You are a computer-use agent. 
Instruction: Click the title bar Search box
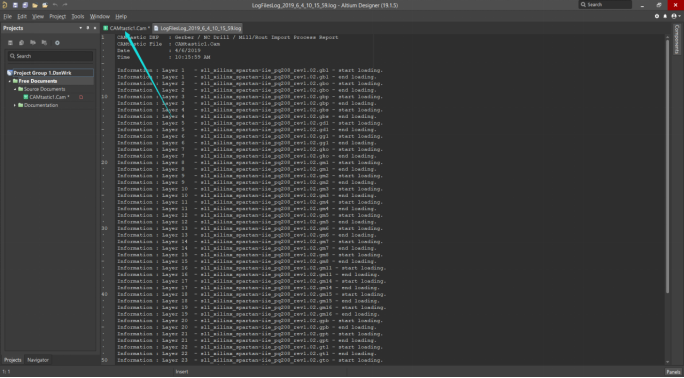[x=605, y=5]
